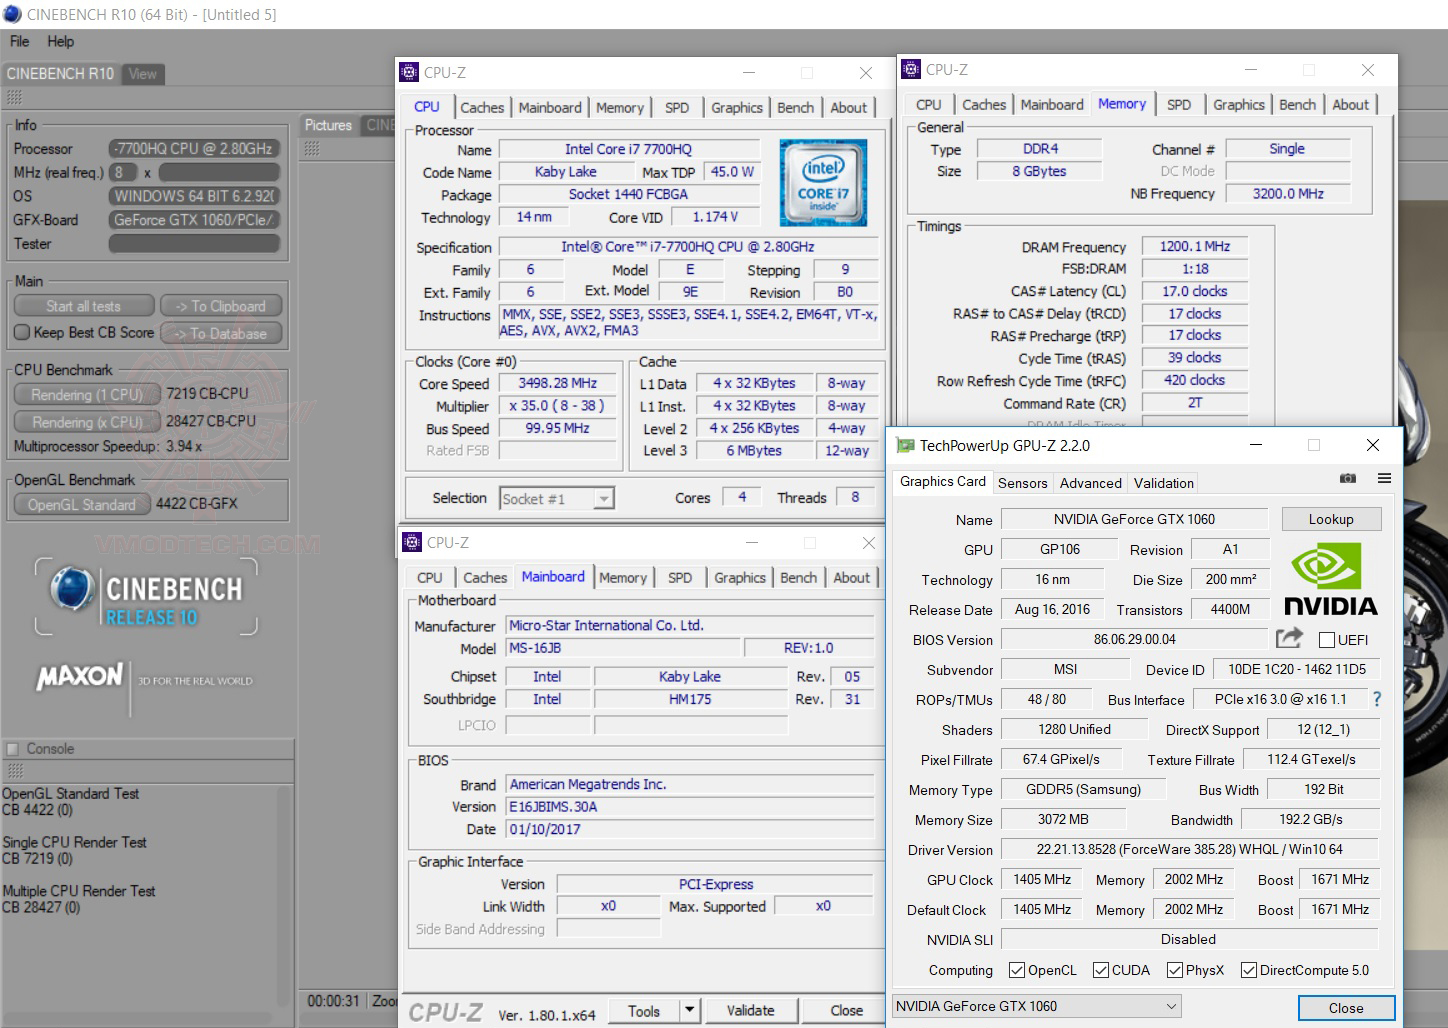
Task: Click the Validate button in CPU-Z
Action: point(750,1010)
